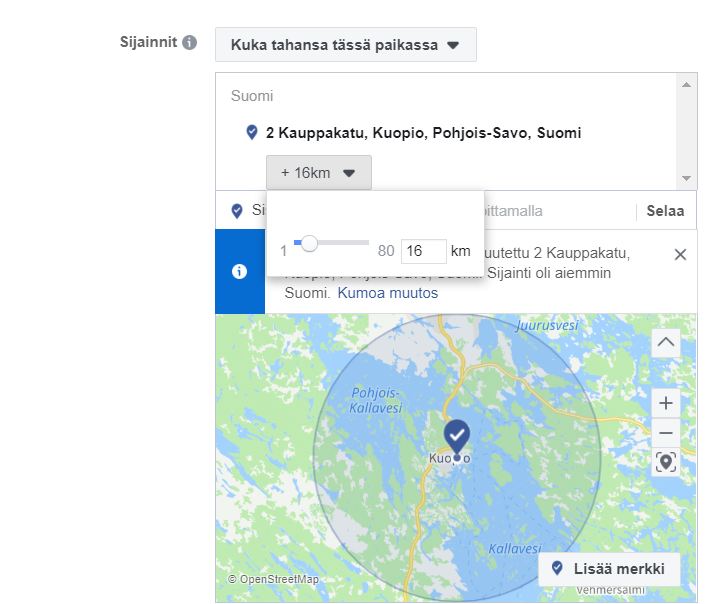The height and width of the screenshot is (604, 717).
Task: Select the '2 Kauppakatu, Kuopio, Pohjois-Savo, Suomi' location
Action: (x=423, y=133)
